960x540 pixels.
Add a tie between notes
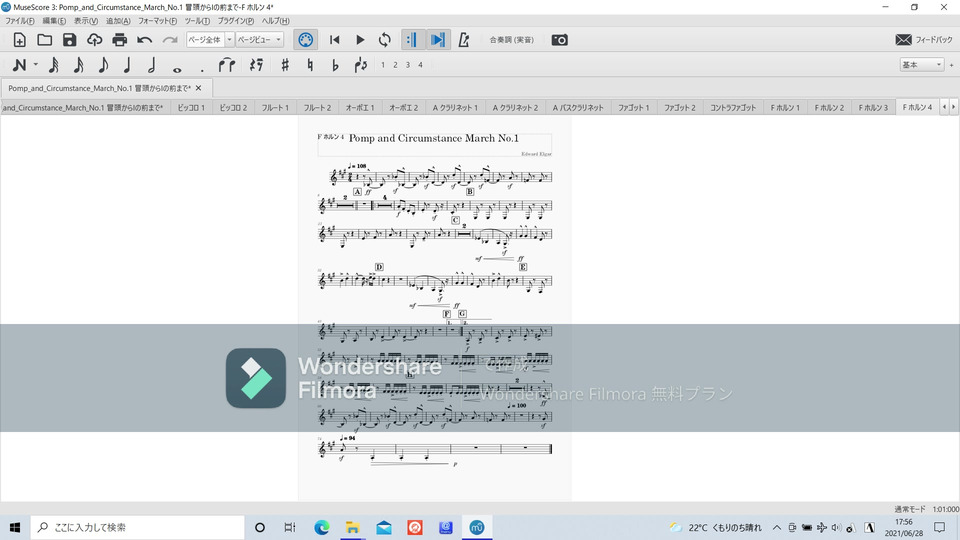click(x=227, y=65)
